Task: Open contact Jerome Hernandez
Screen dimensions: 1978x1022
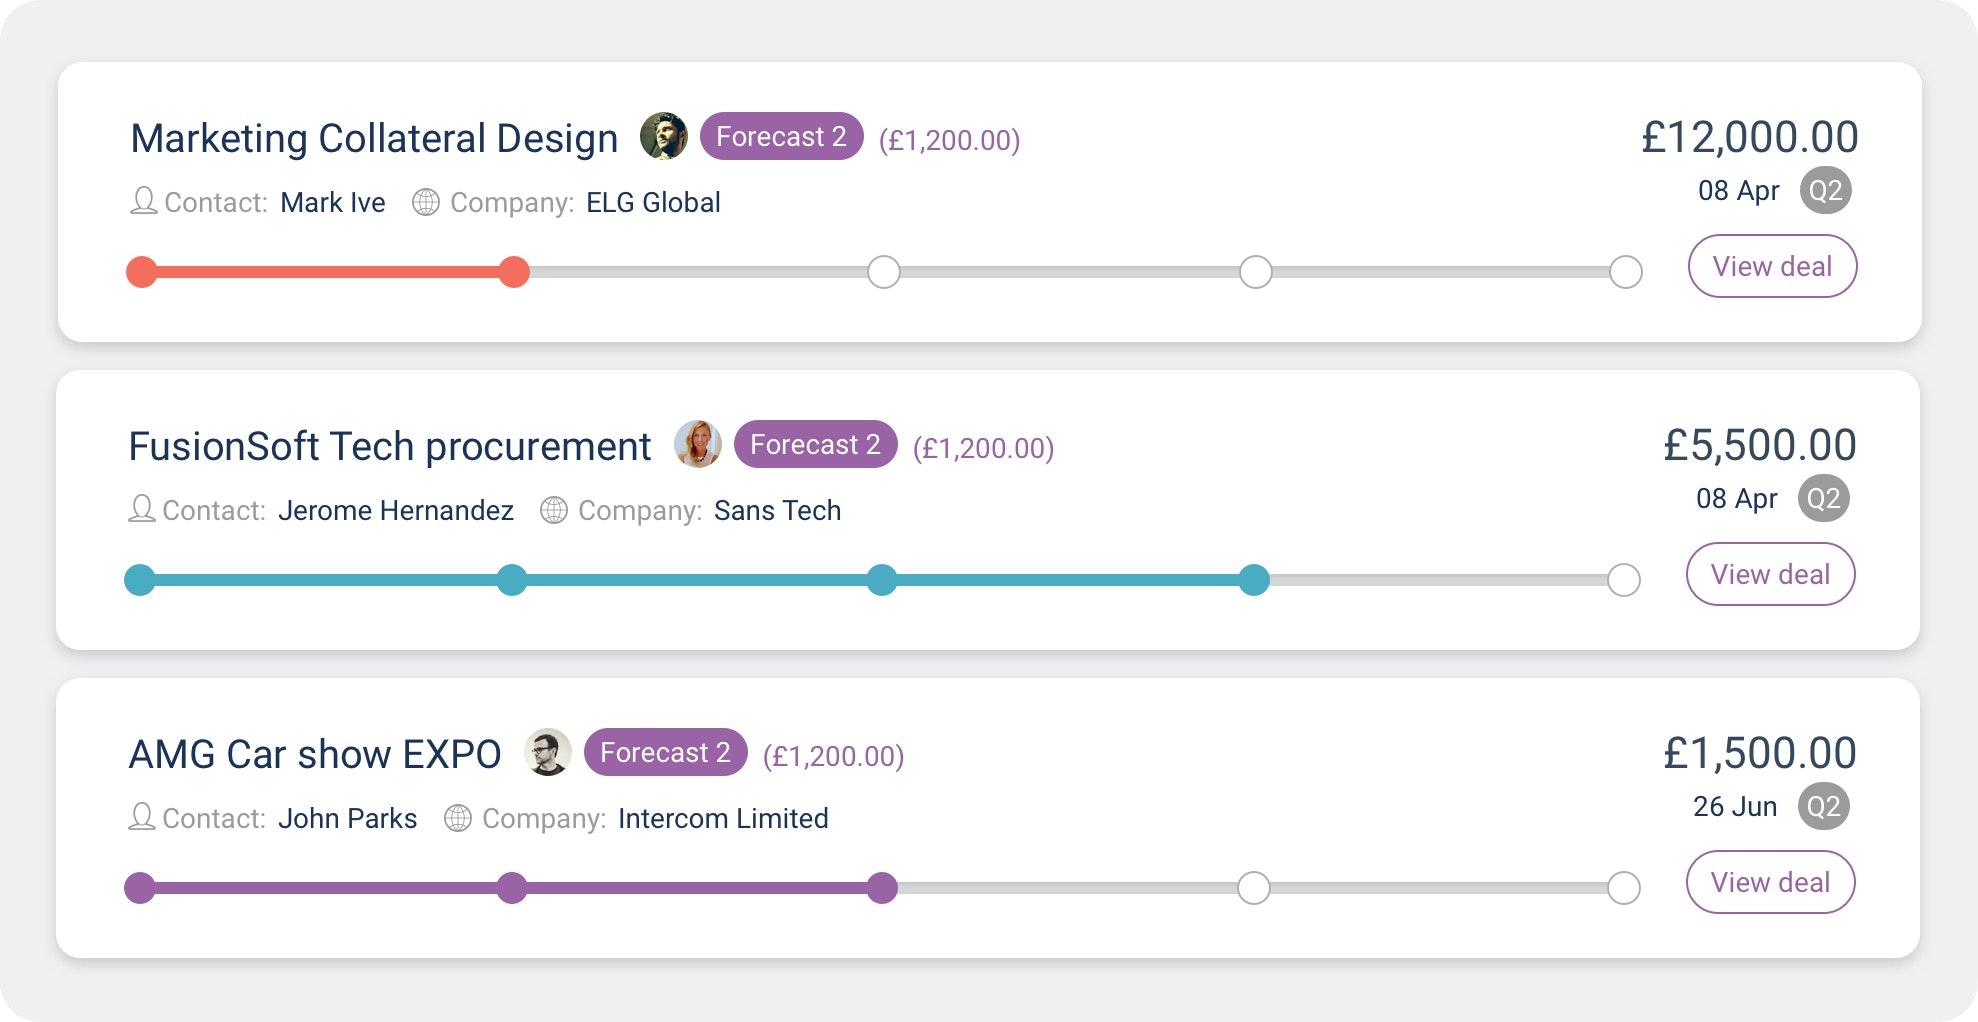Action: pos(396,510)
